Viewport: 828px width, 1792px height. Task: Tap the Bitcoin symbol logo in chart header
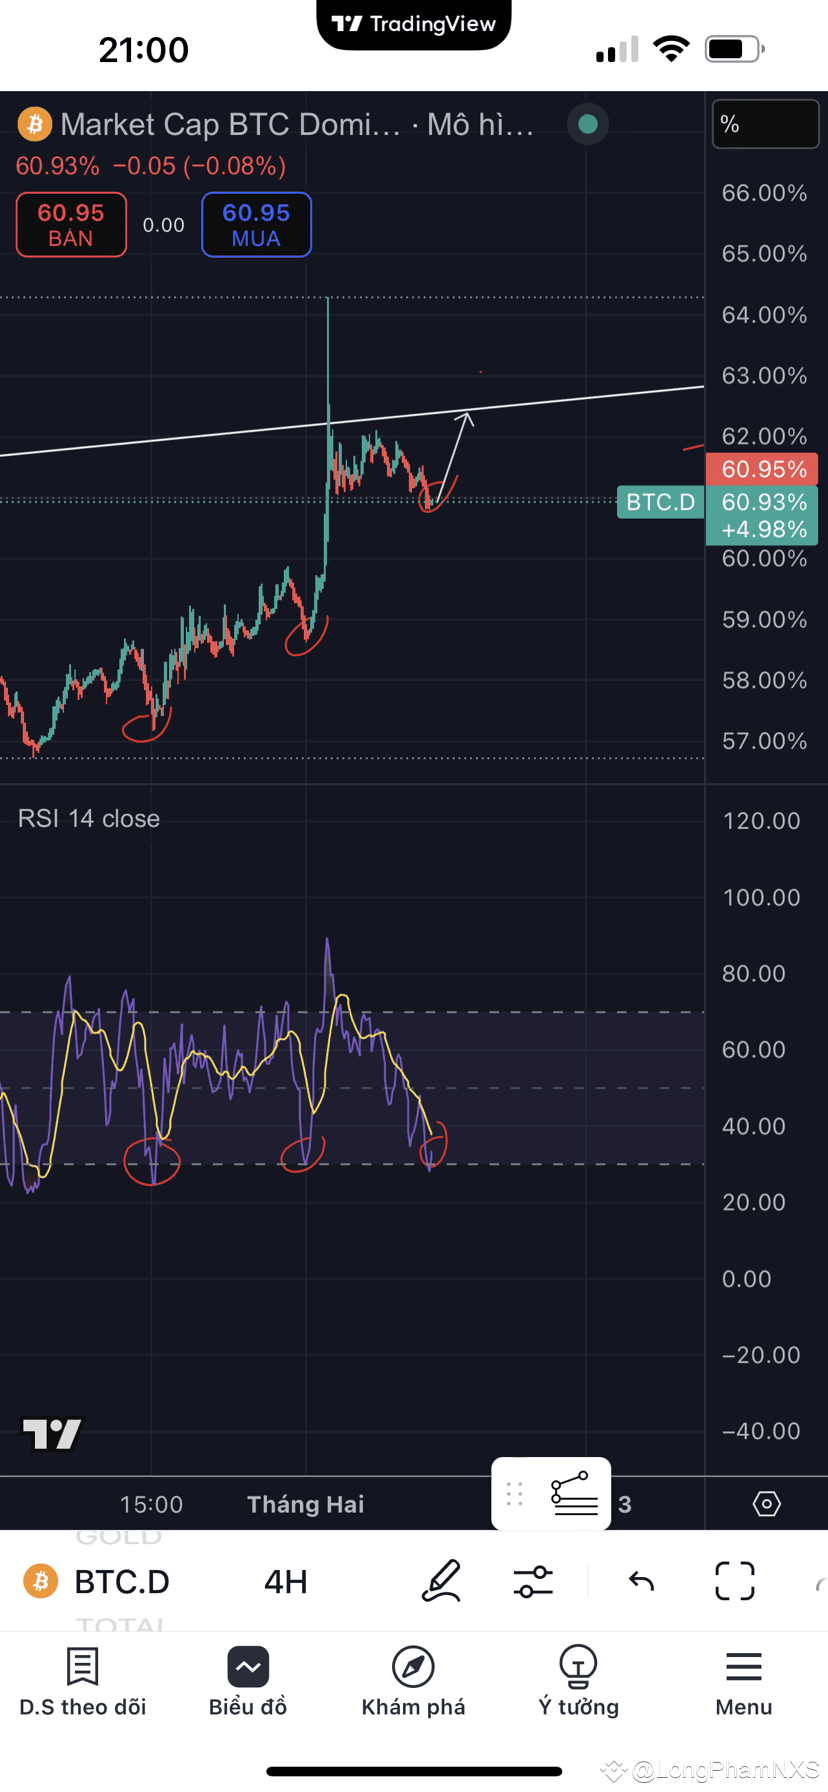pos(35,124)
